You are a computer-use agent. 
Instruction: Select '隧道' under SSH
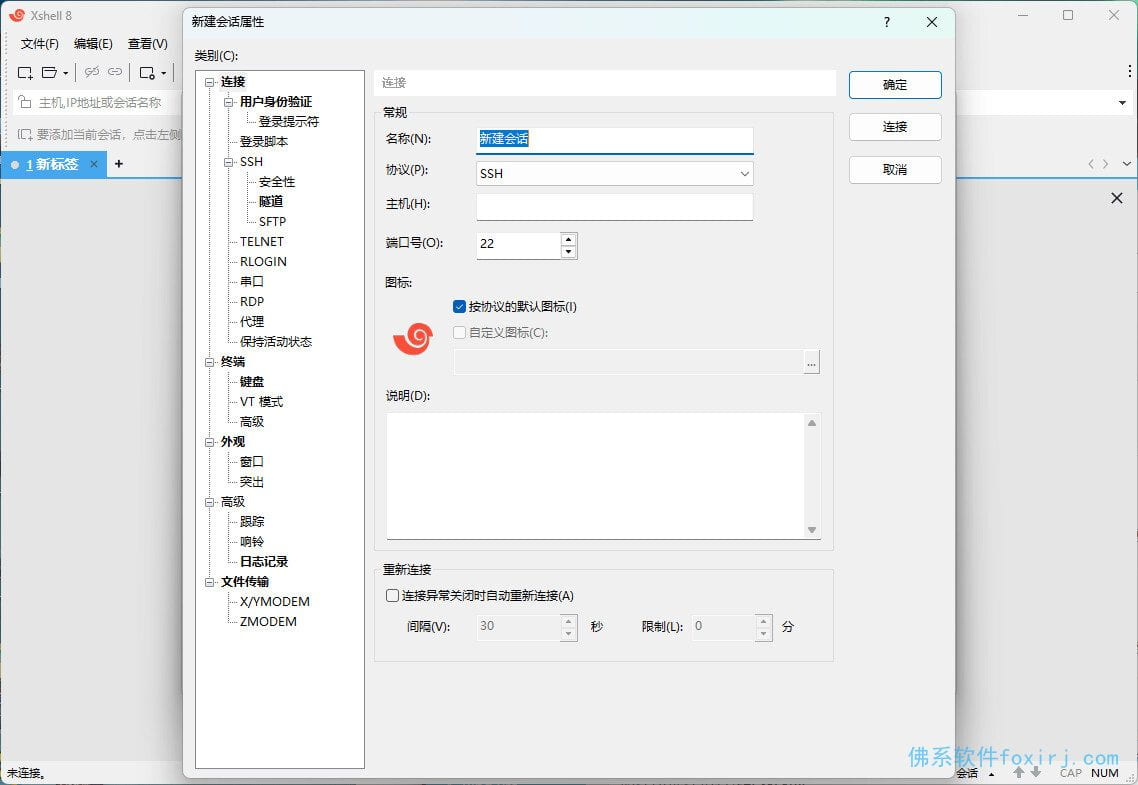[271, 202]
